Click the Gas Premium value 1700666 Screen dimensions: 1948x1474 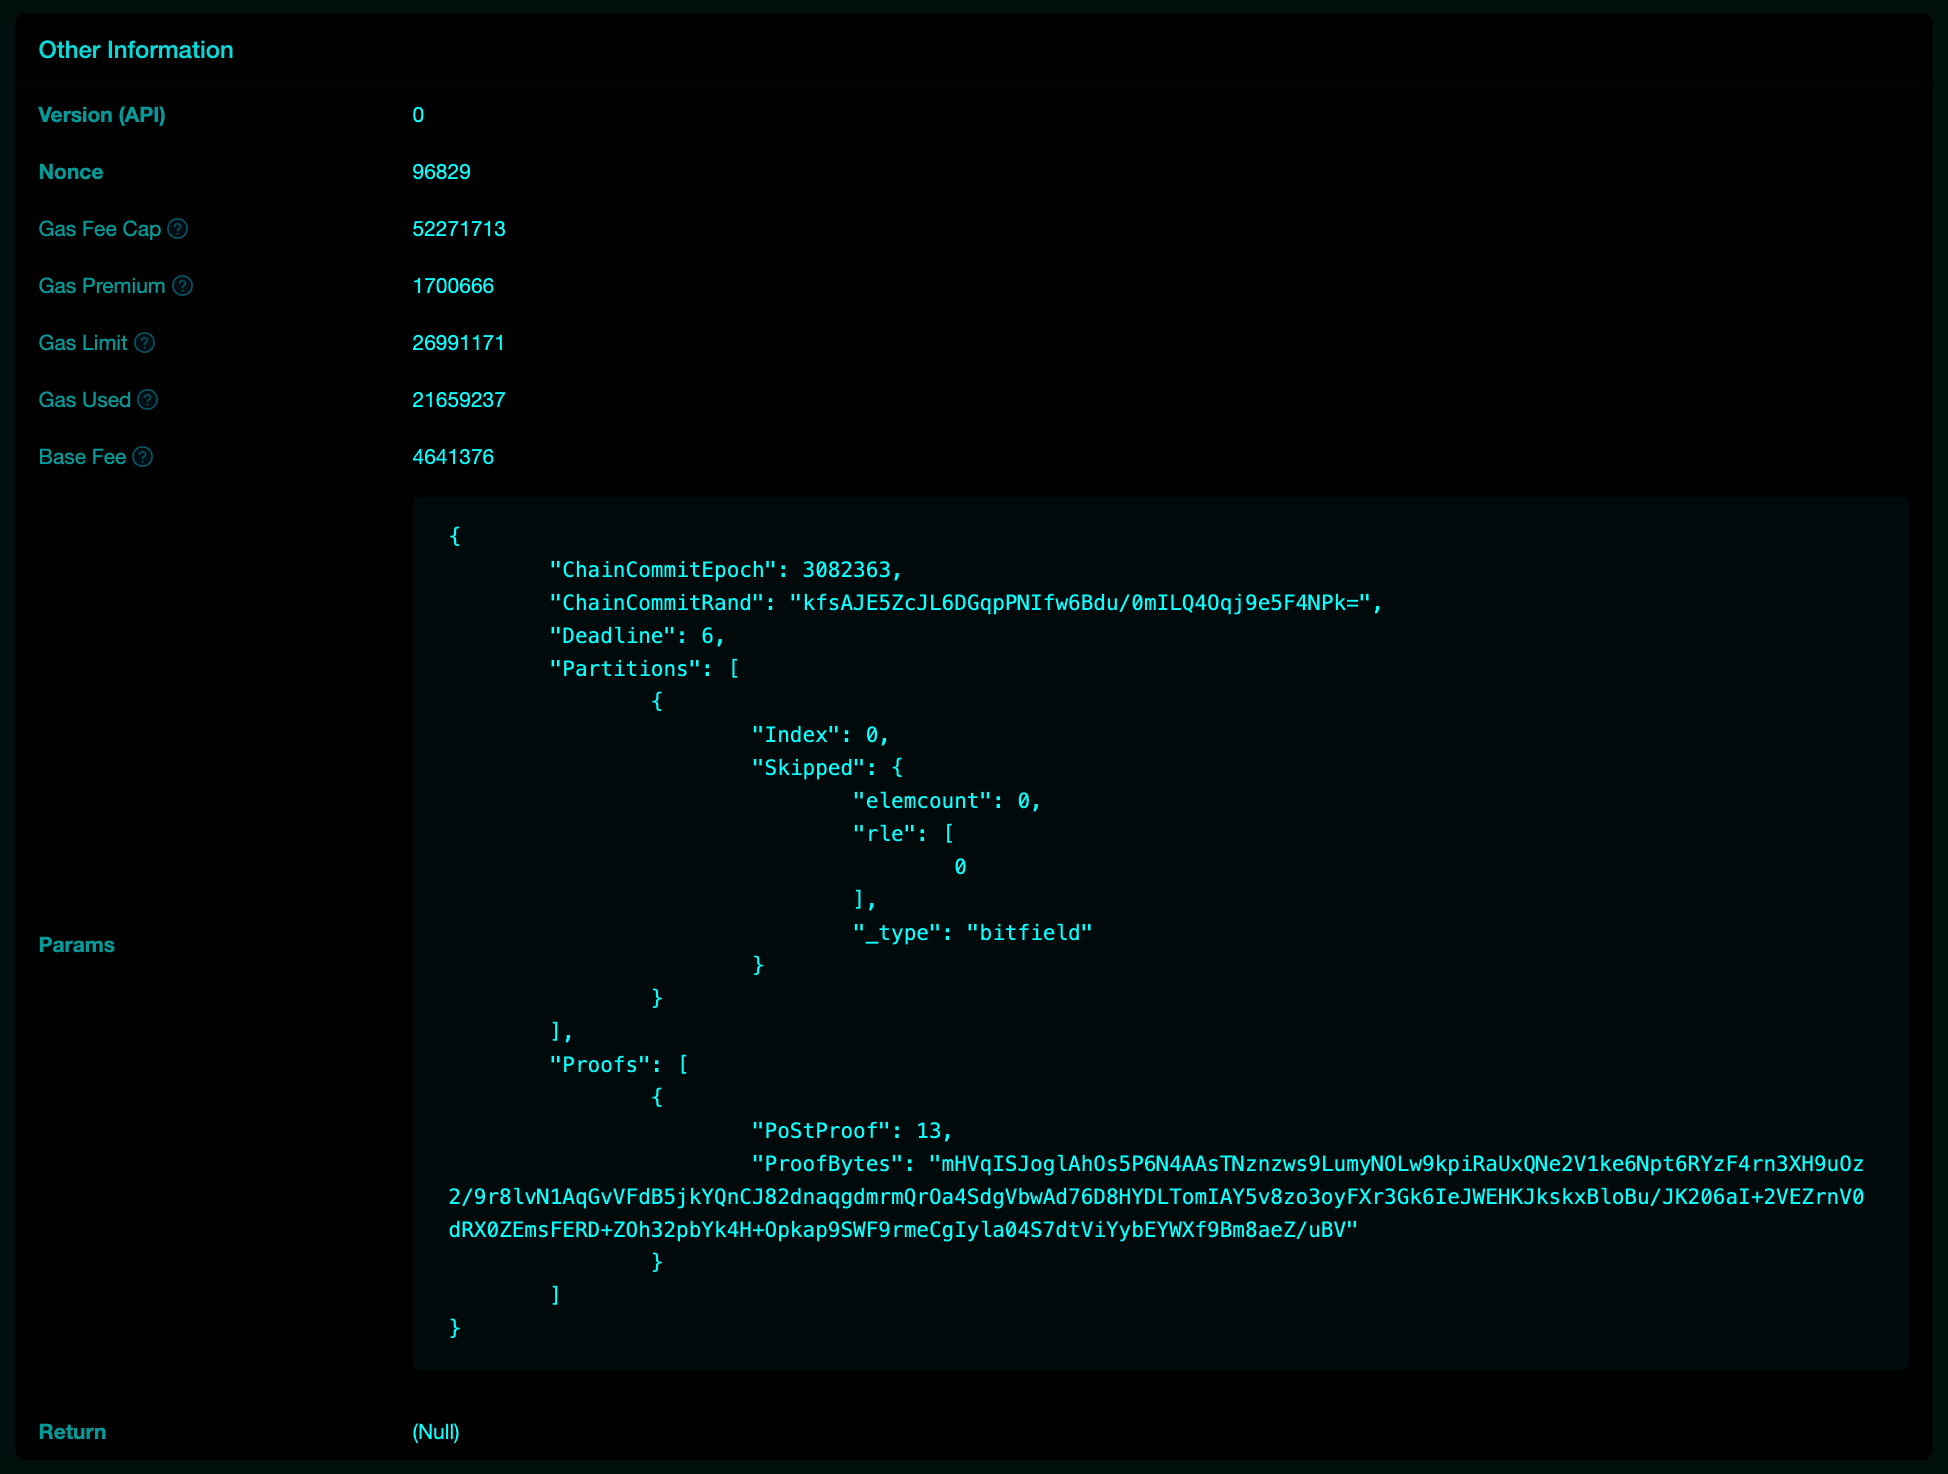click(x=453, y=286)
